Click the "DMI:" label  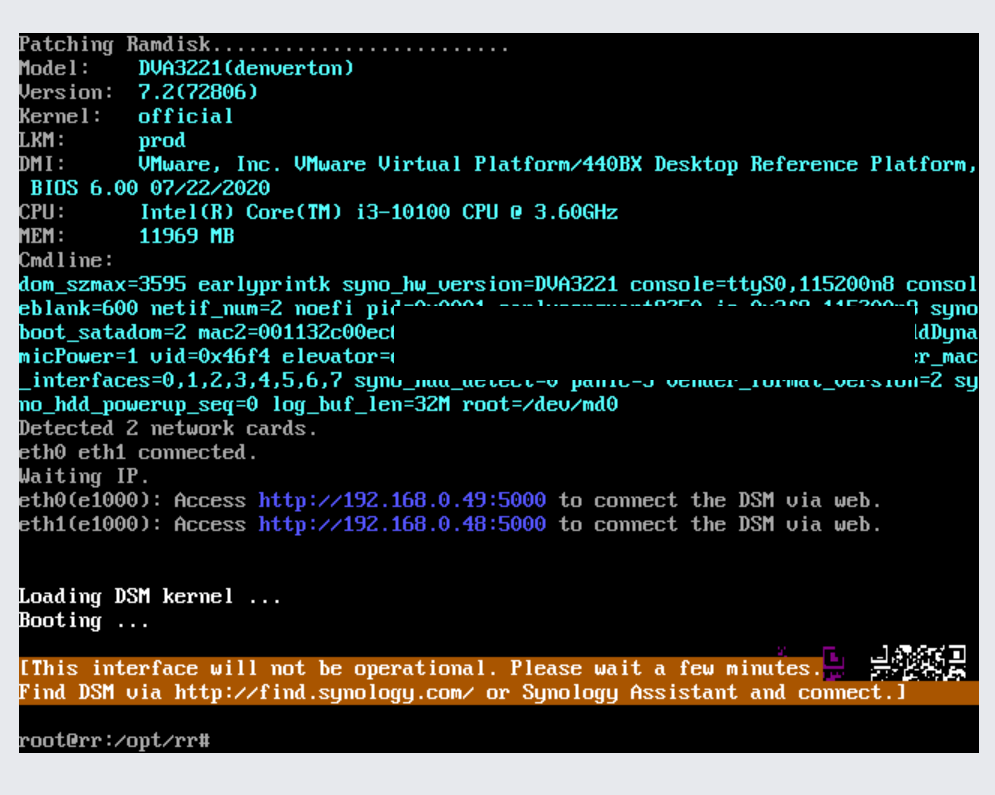(42, 165)
